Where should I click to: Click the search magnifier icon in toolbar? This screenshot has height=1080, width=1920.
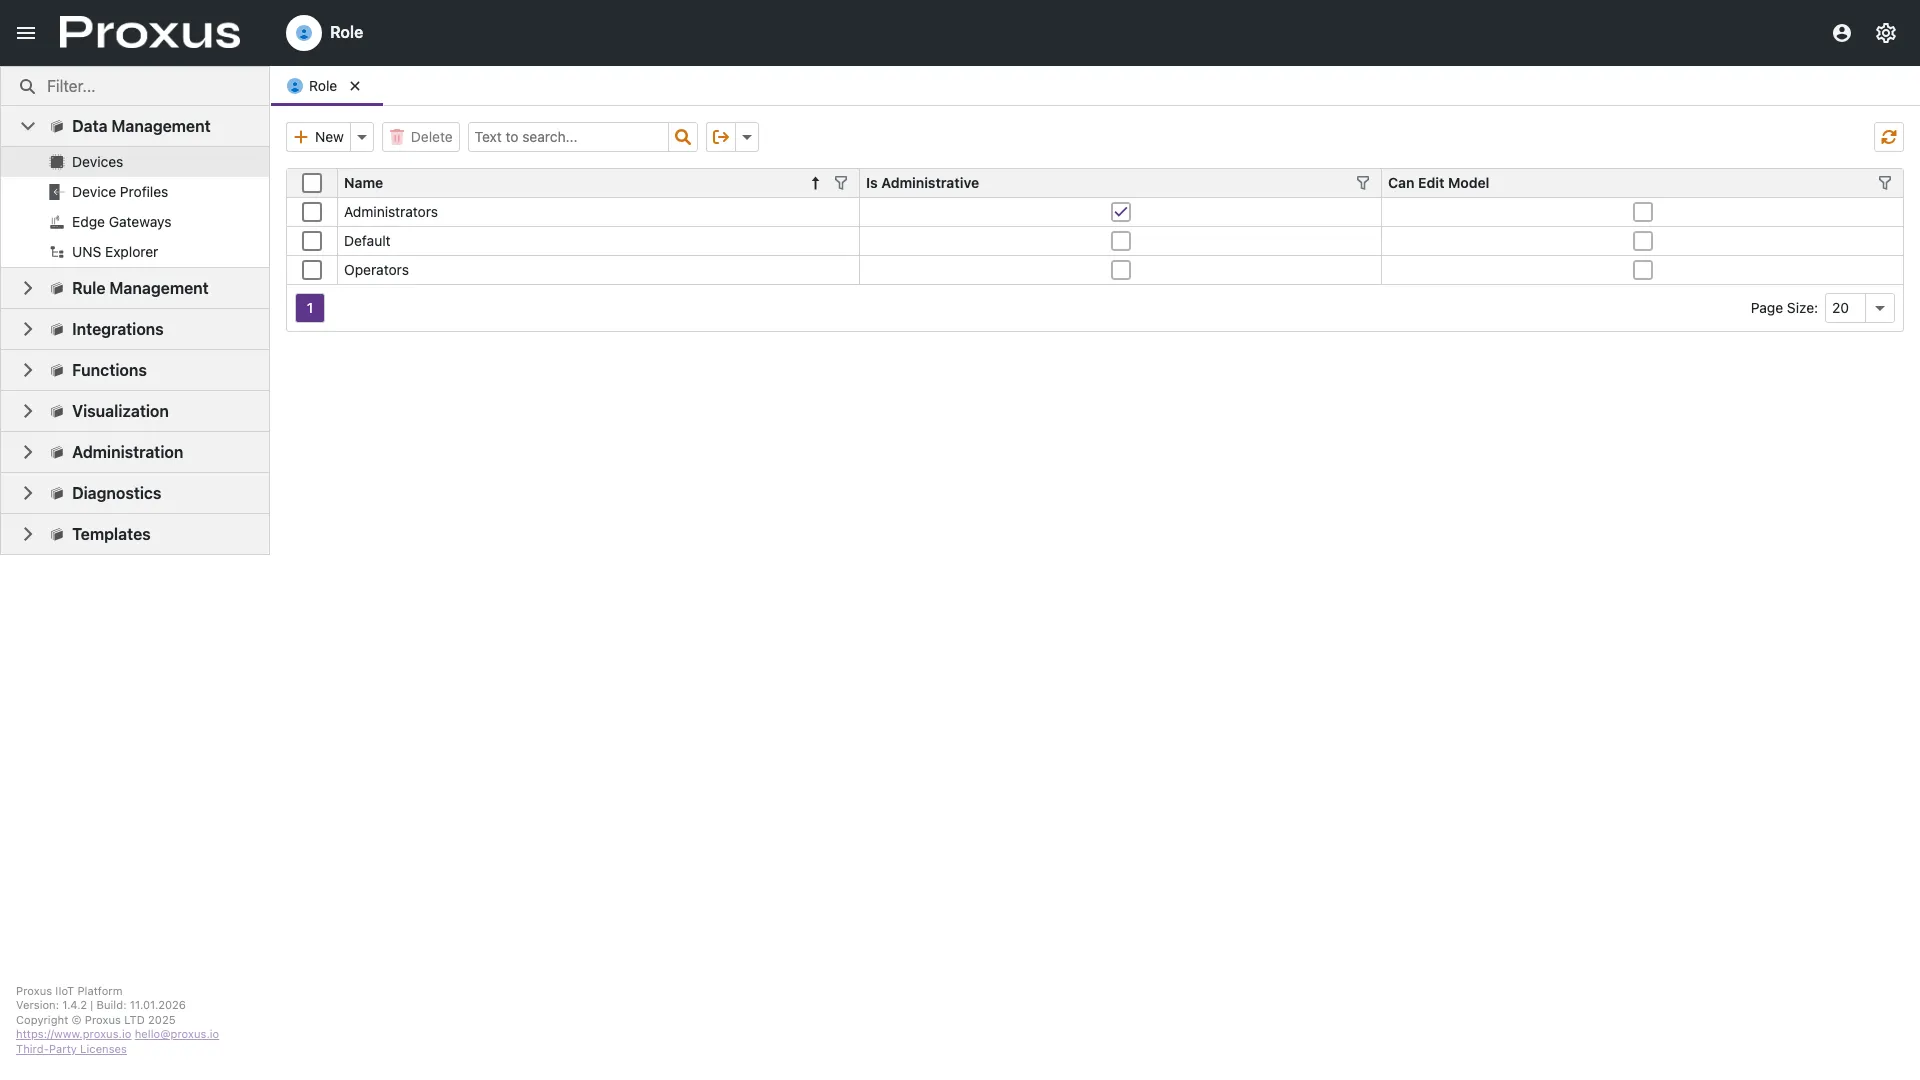pos(683,137)
